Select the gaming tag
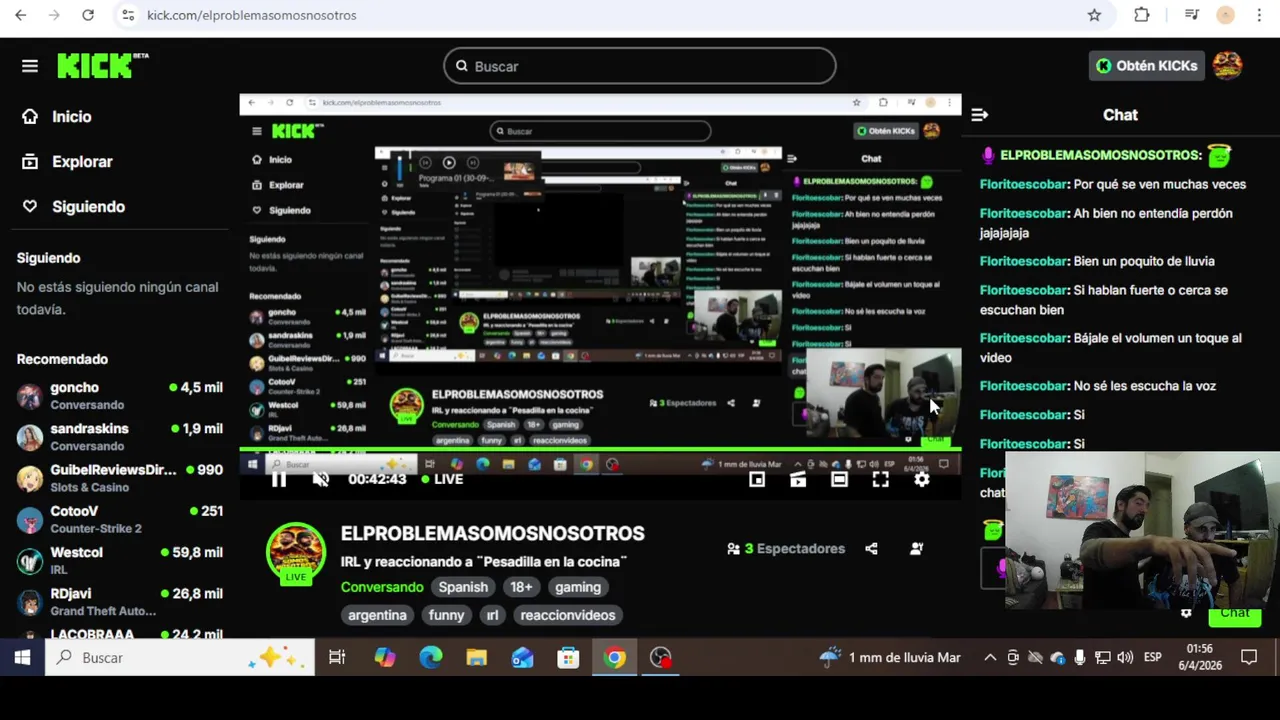 tap(578, 587)
